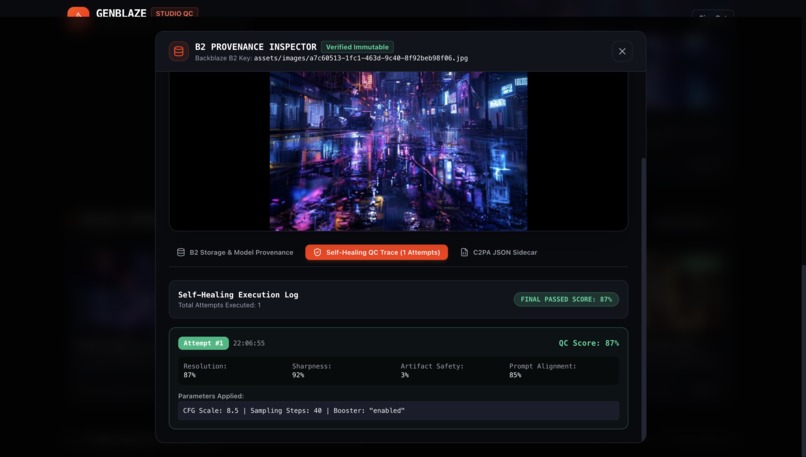This screenshot has height=457, width=806.
Task: Open the cyberpunk city image preview
Action: (x=398, y=151)
